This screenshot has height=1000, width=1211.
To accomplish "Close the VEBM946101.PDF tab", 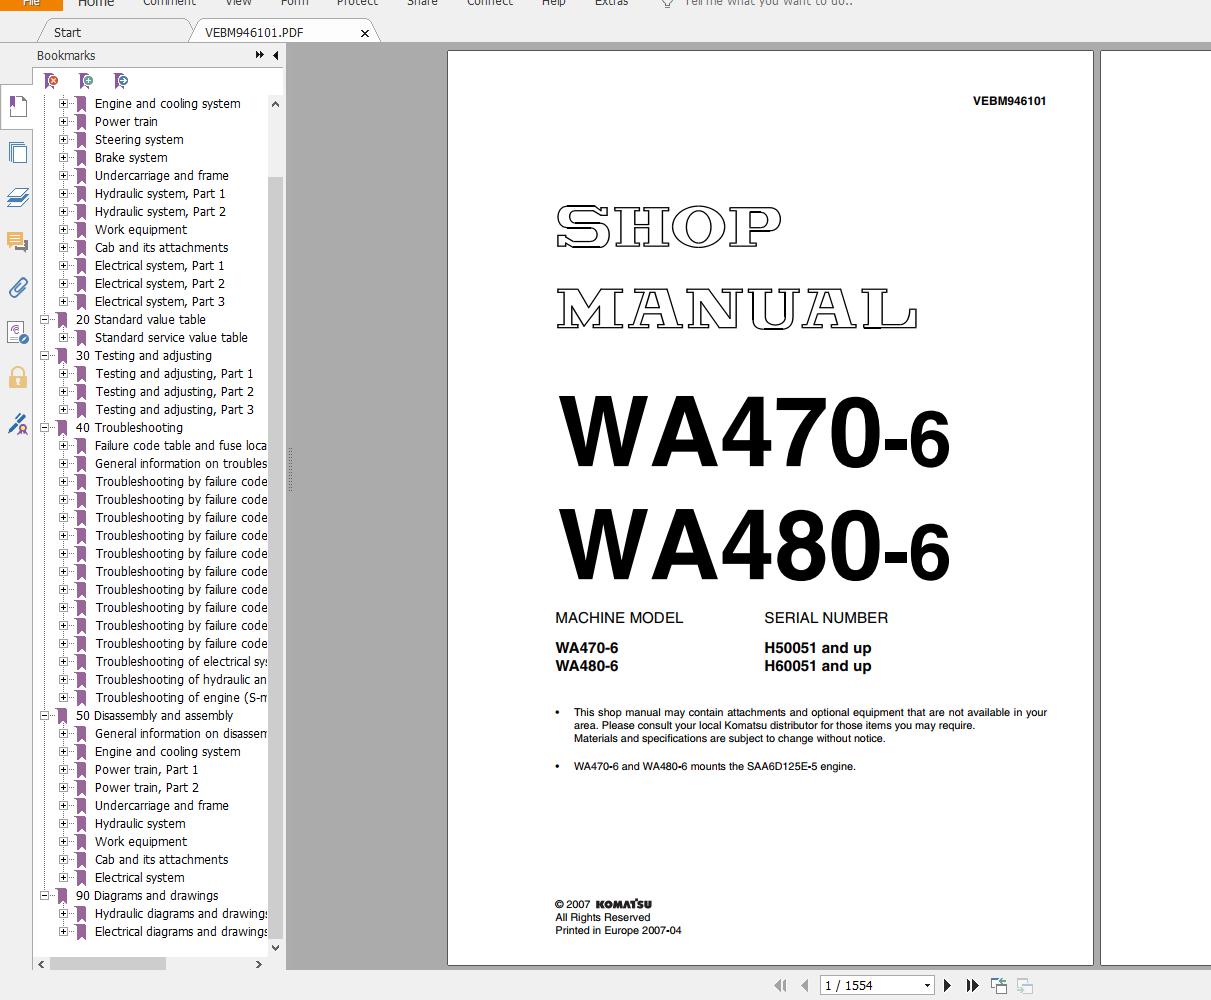I will (x=364, y=31).
